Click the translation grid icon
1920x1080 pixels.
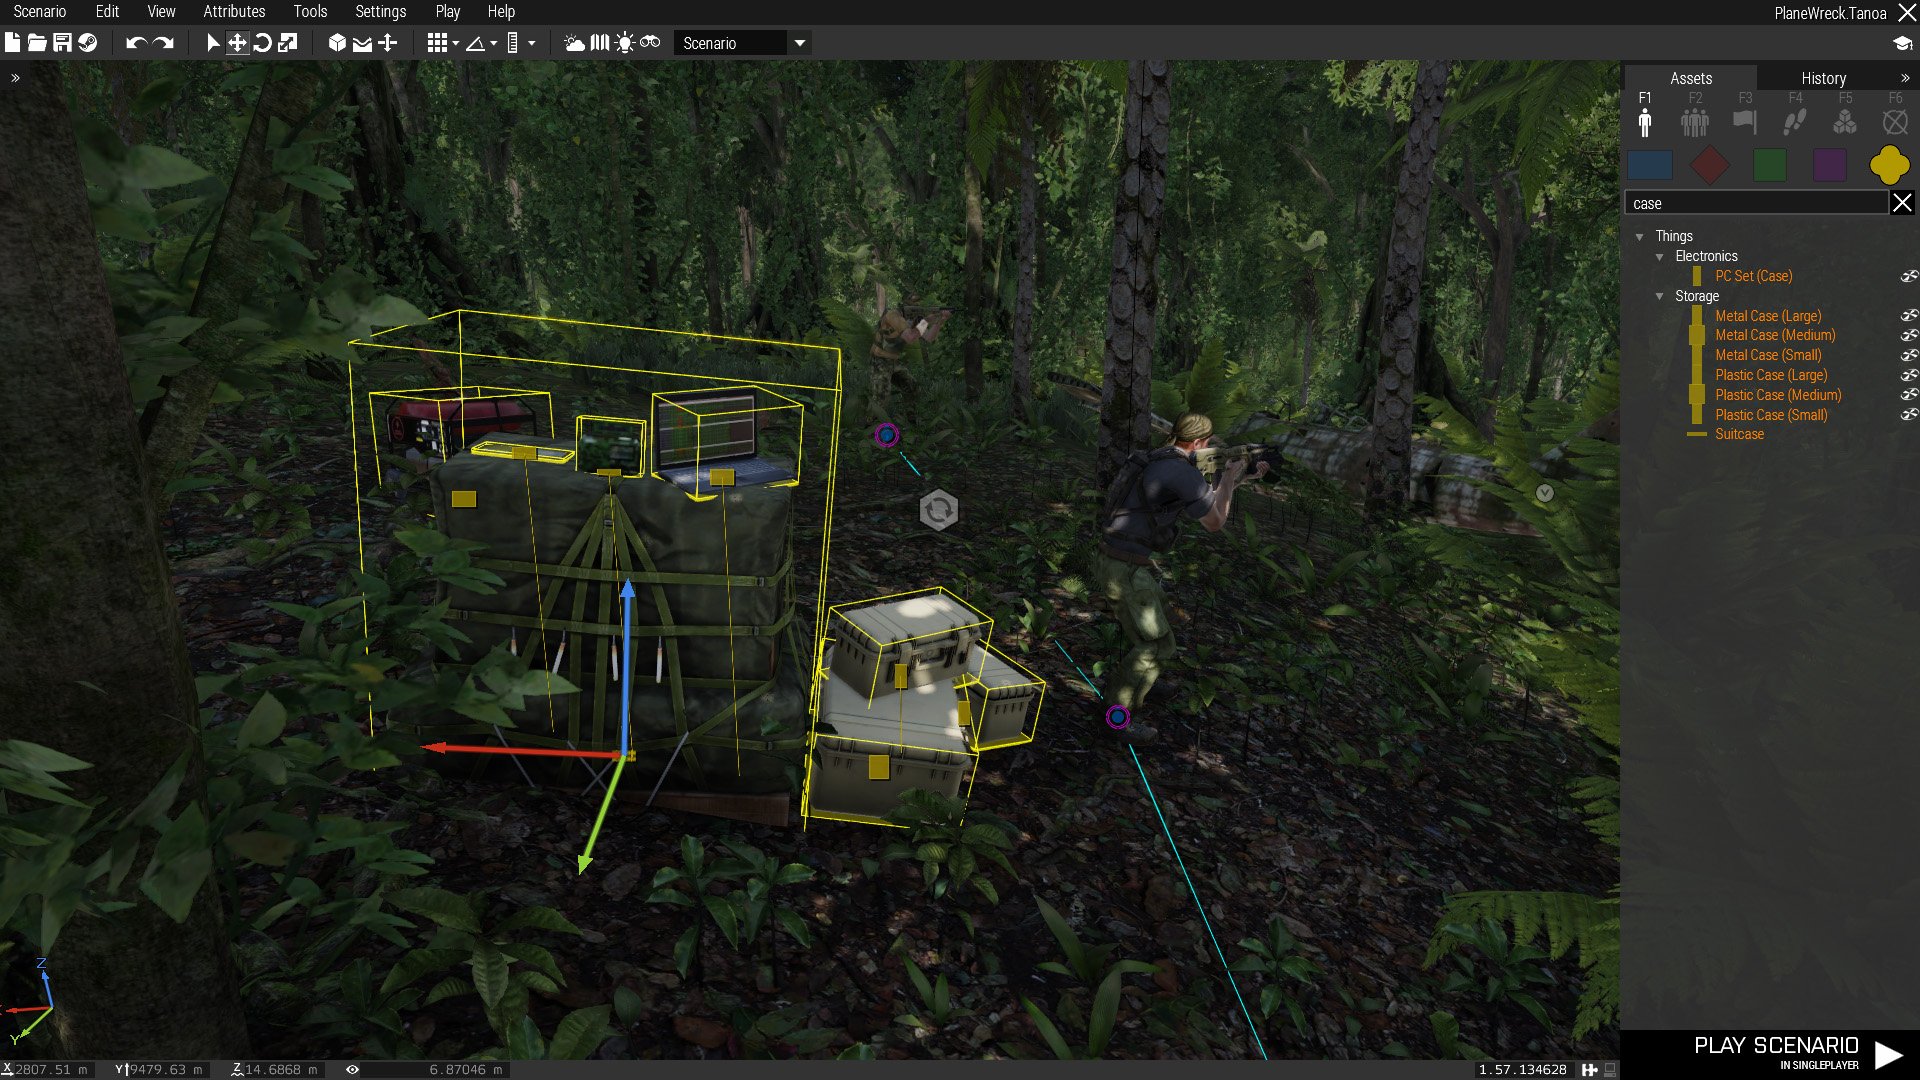[437, 43]
